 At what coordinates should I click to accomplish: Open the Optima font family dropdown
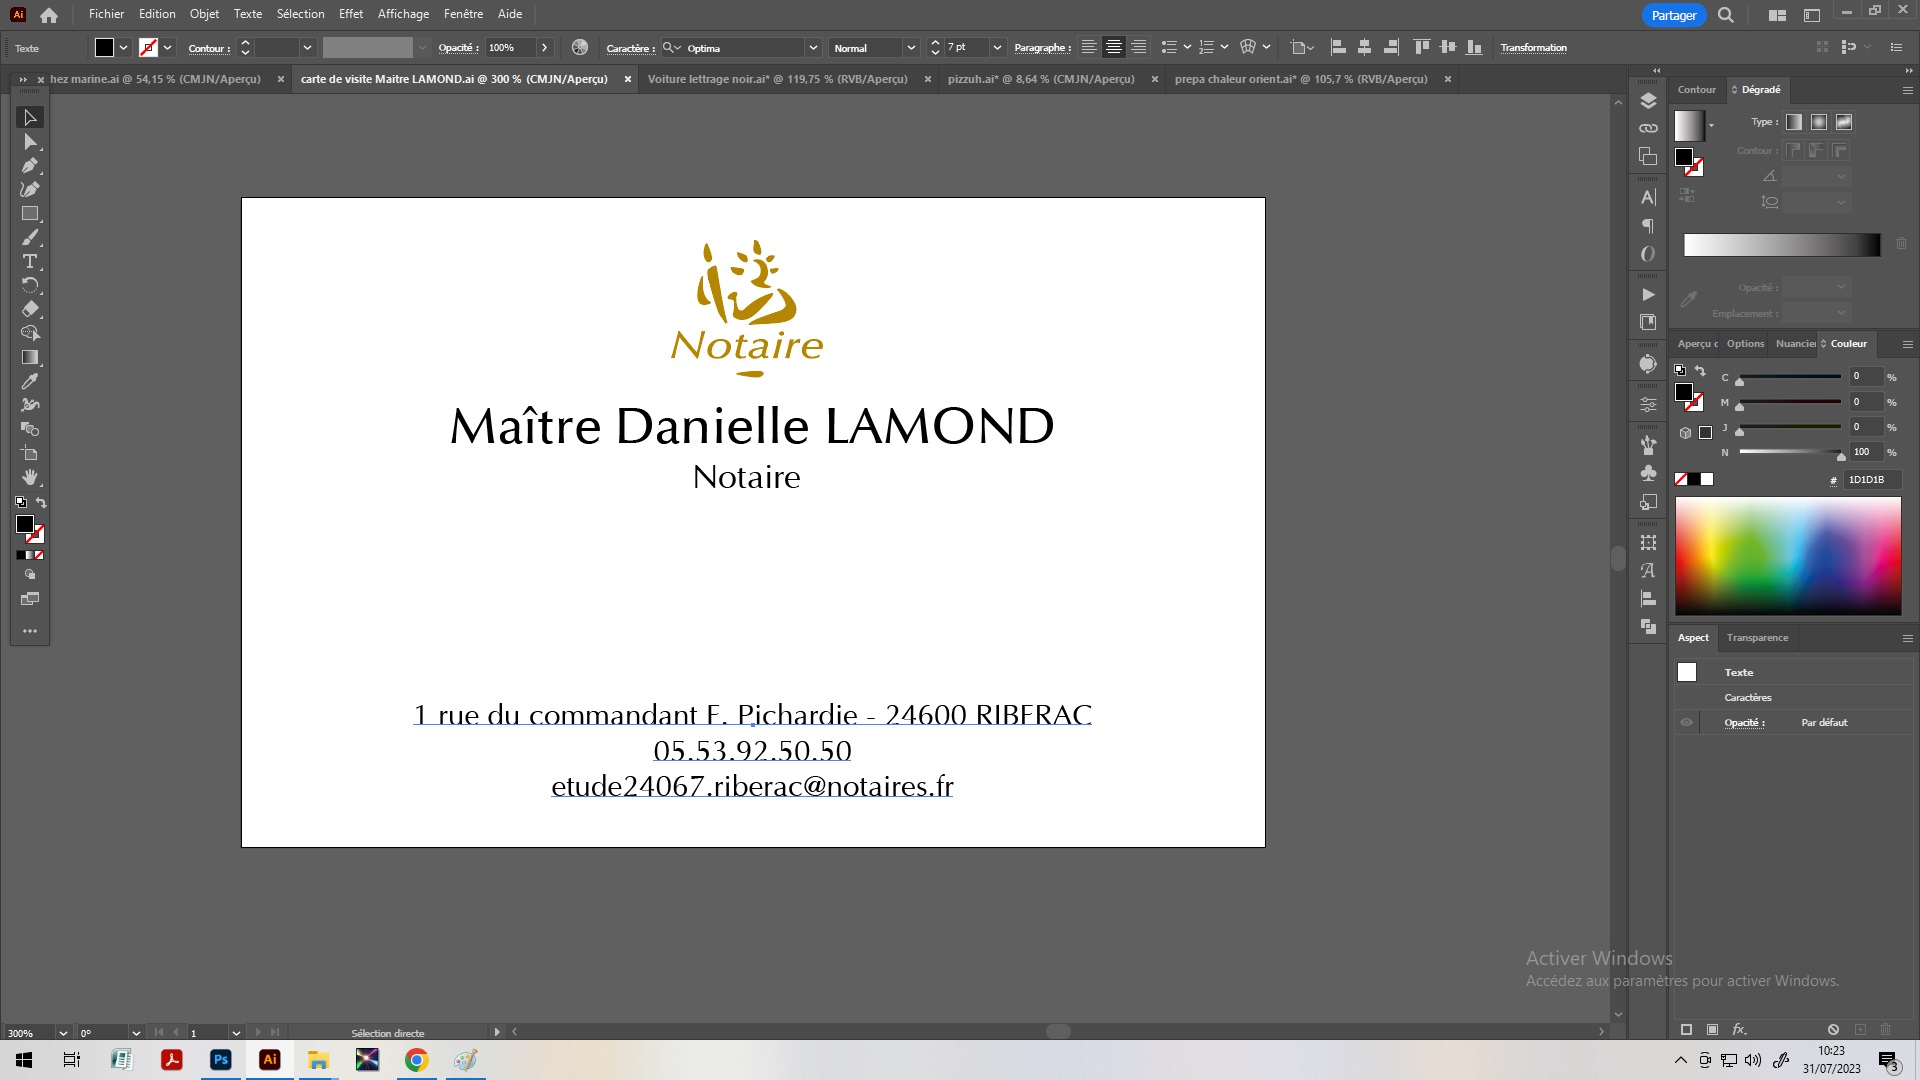tap(813, 48)
